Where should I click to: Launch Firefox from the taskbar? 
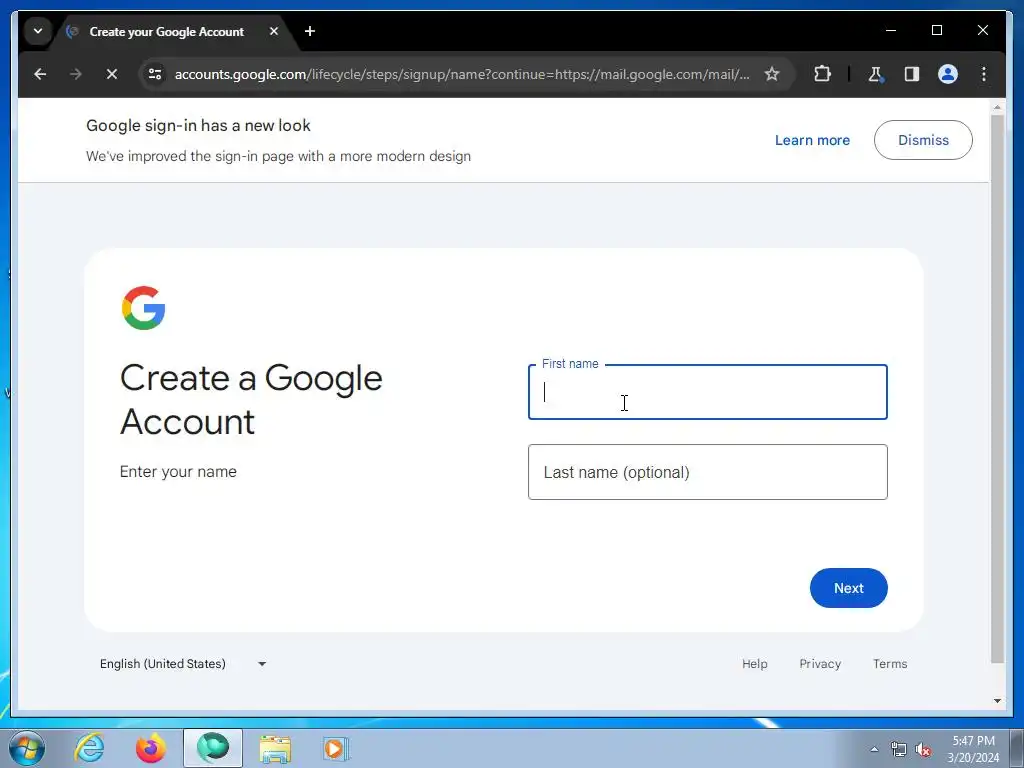tap(151, 748)
